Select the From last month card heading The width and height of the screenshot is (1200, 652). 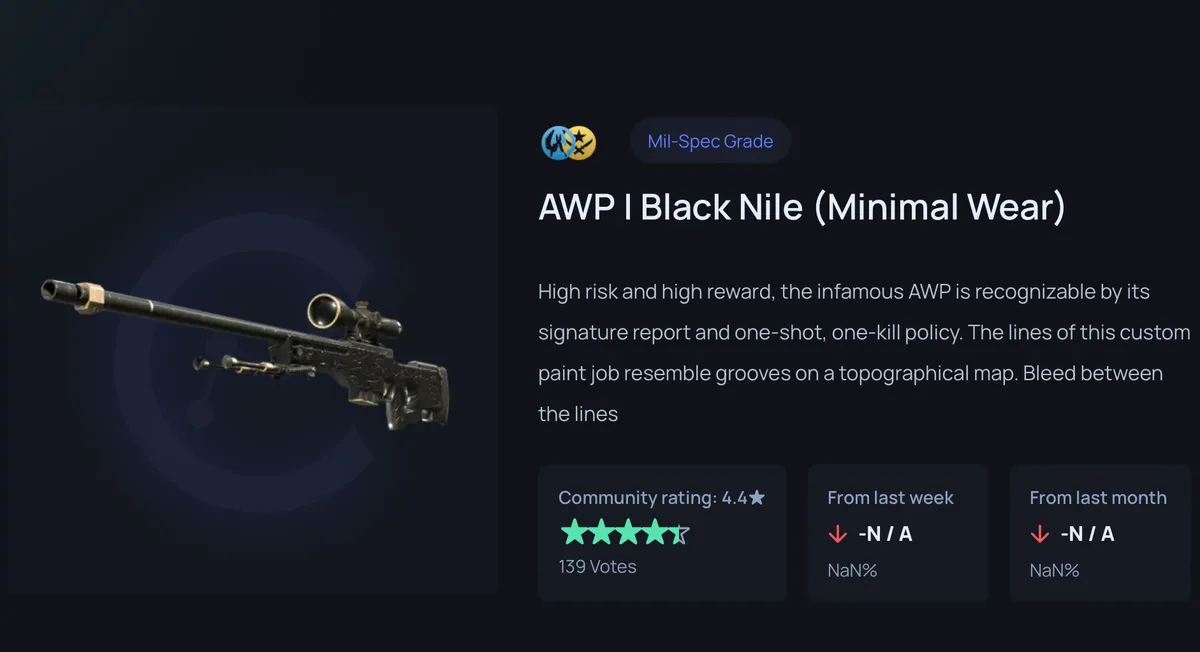tap(1098, 497)
